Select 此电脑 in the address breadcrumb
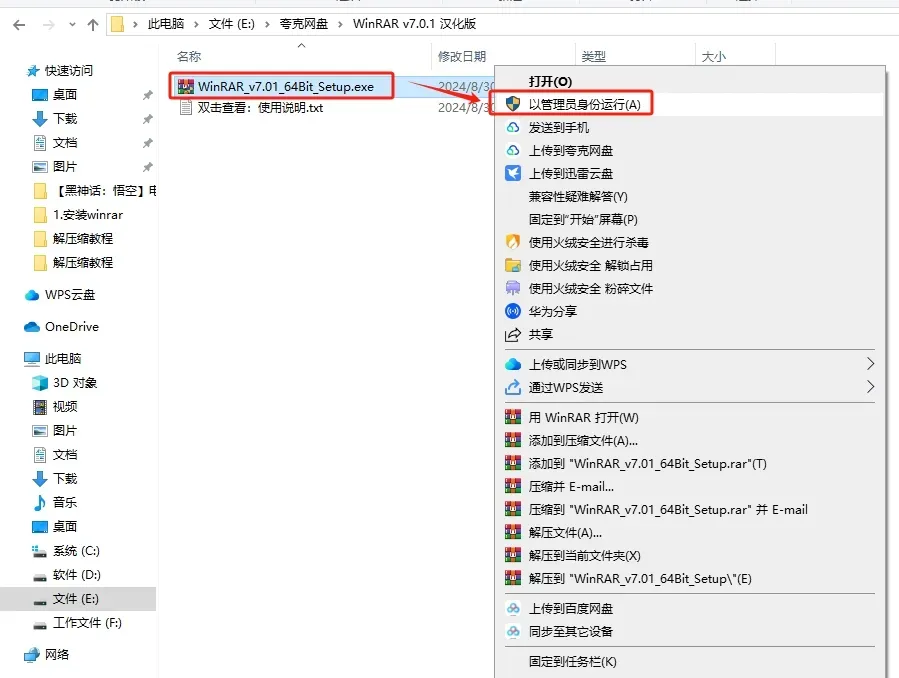The width and height of the screenshot is (899, 678). 166,24
